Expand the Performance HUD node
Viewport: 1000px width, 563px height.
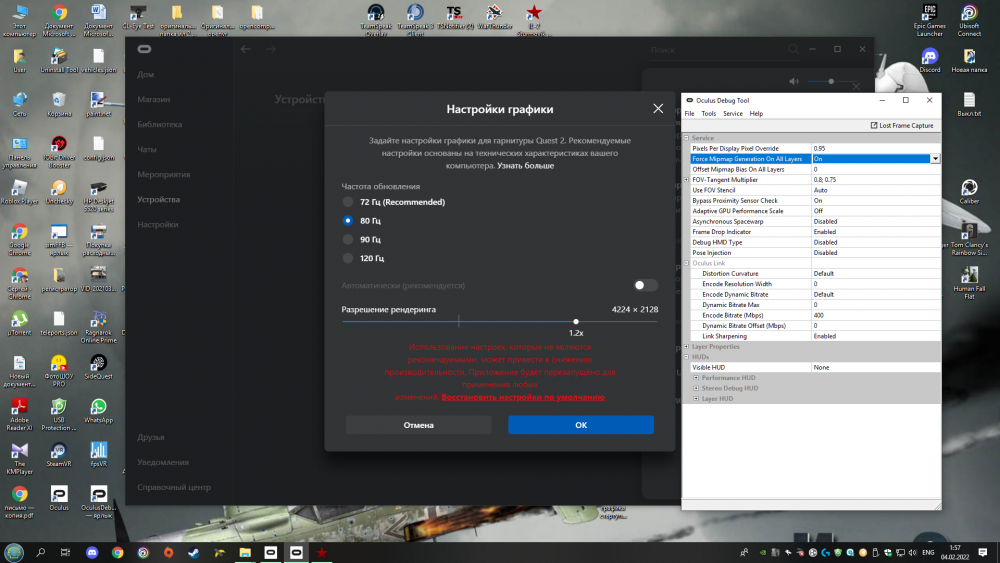point(696,378)
